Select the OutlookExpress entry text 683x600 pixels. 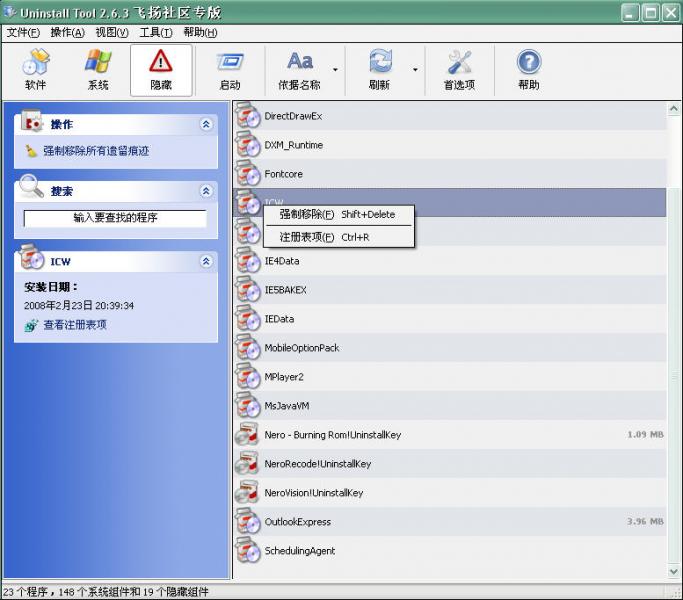tap(298, 522)
